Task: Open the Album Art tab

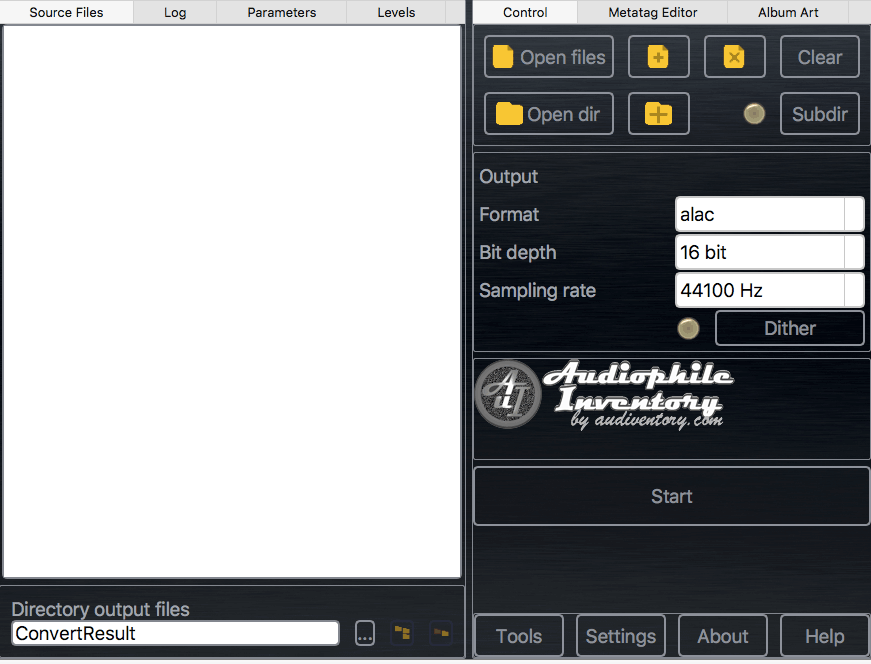Action: pos(788,12)
